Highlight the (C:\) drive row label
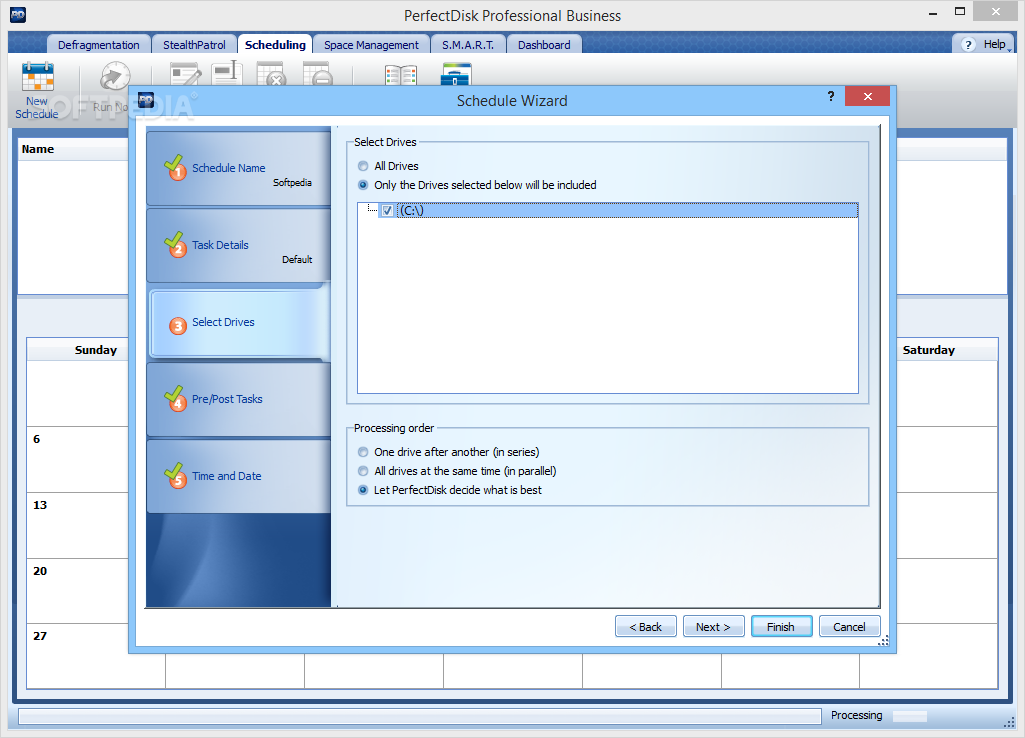Viewport: 1025px width, 738px height. 411,210
